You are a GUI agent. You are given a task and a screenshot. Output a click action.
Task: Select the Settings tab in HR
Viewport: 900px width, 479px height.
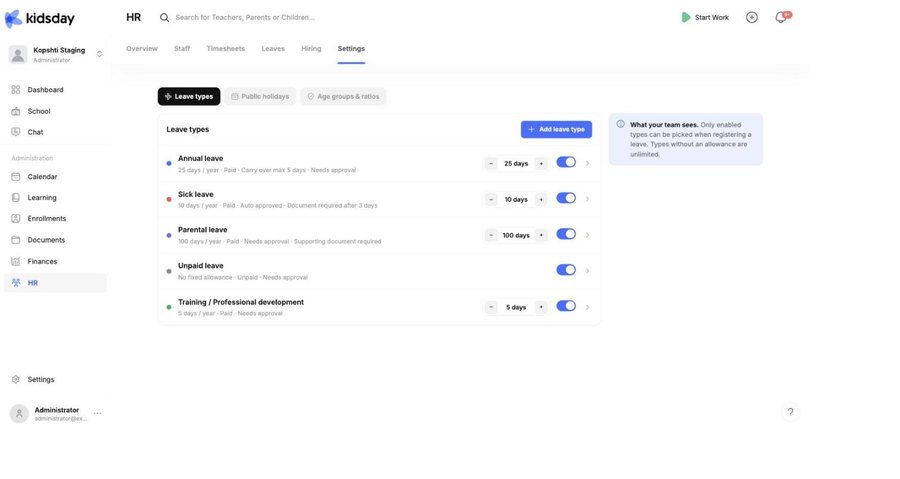coord(351,49)
